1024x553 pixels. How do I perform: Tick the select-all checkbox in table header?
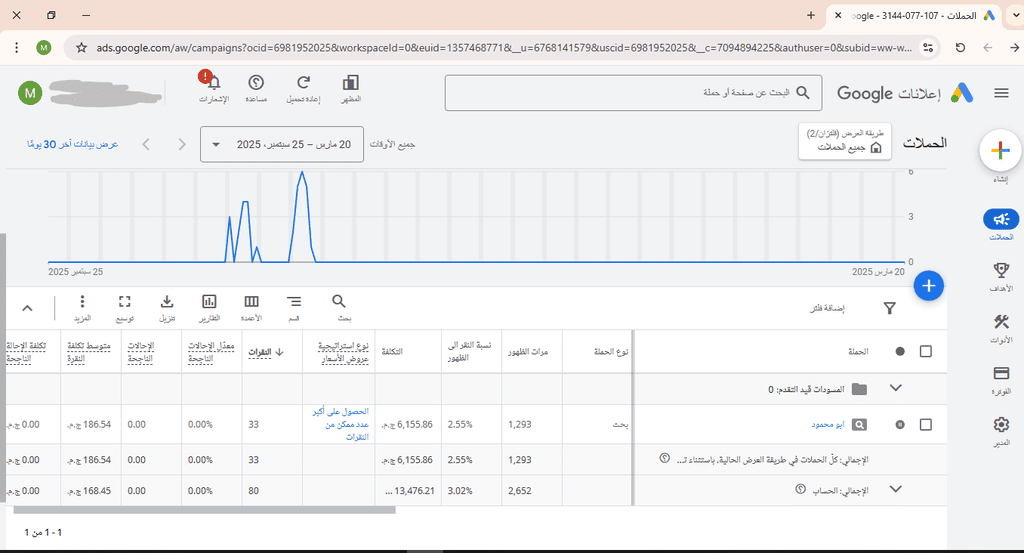click(x=925, y=351)
